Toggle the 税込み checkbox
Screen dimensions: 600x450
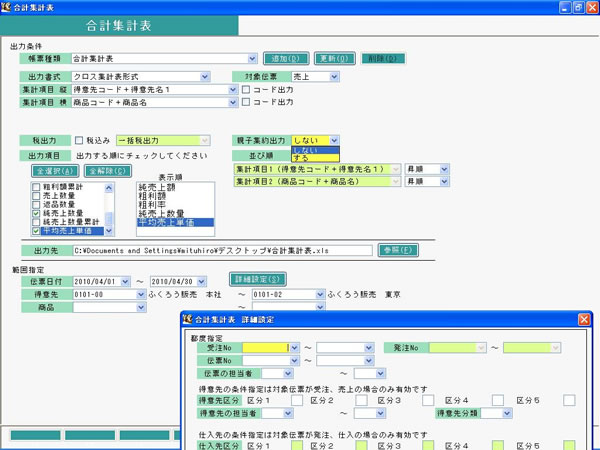coord(79,140)
